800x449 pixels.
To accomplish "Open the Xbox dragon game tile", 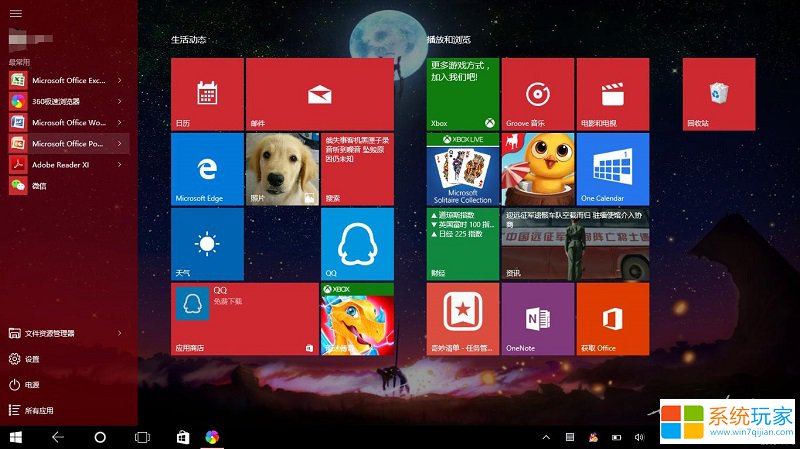I will pos(357,319).
